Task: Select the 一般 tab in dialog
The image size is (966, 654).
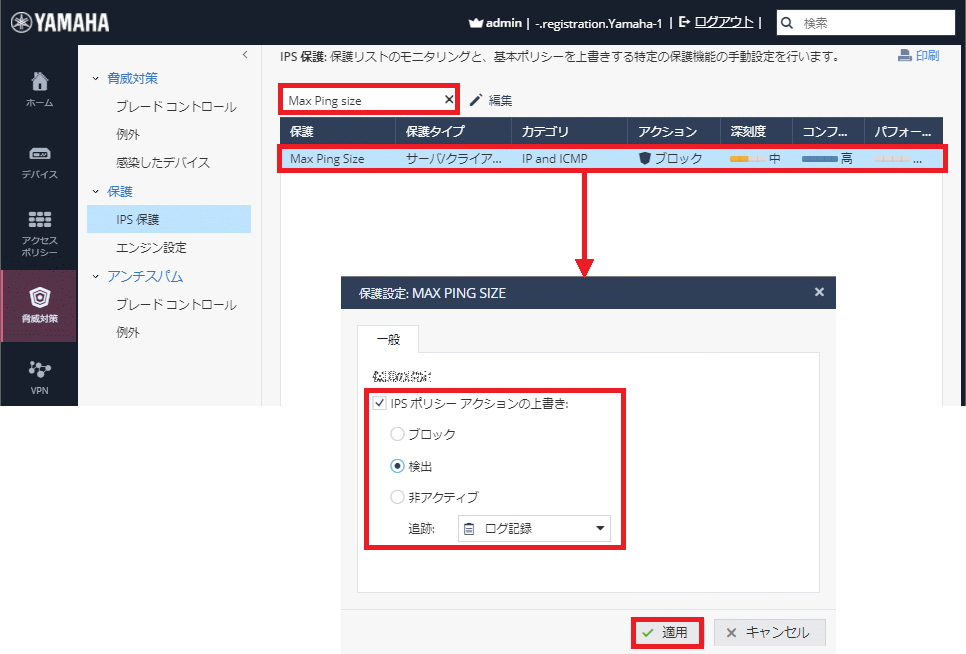Action: 388,340
